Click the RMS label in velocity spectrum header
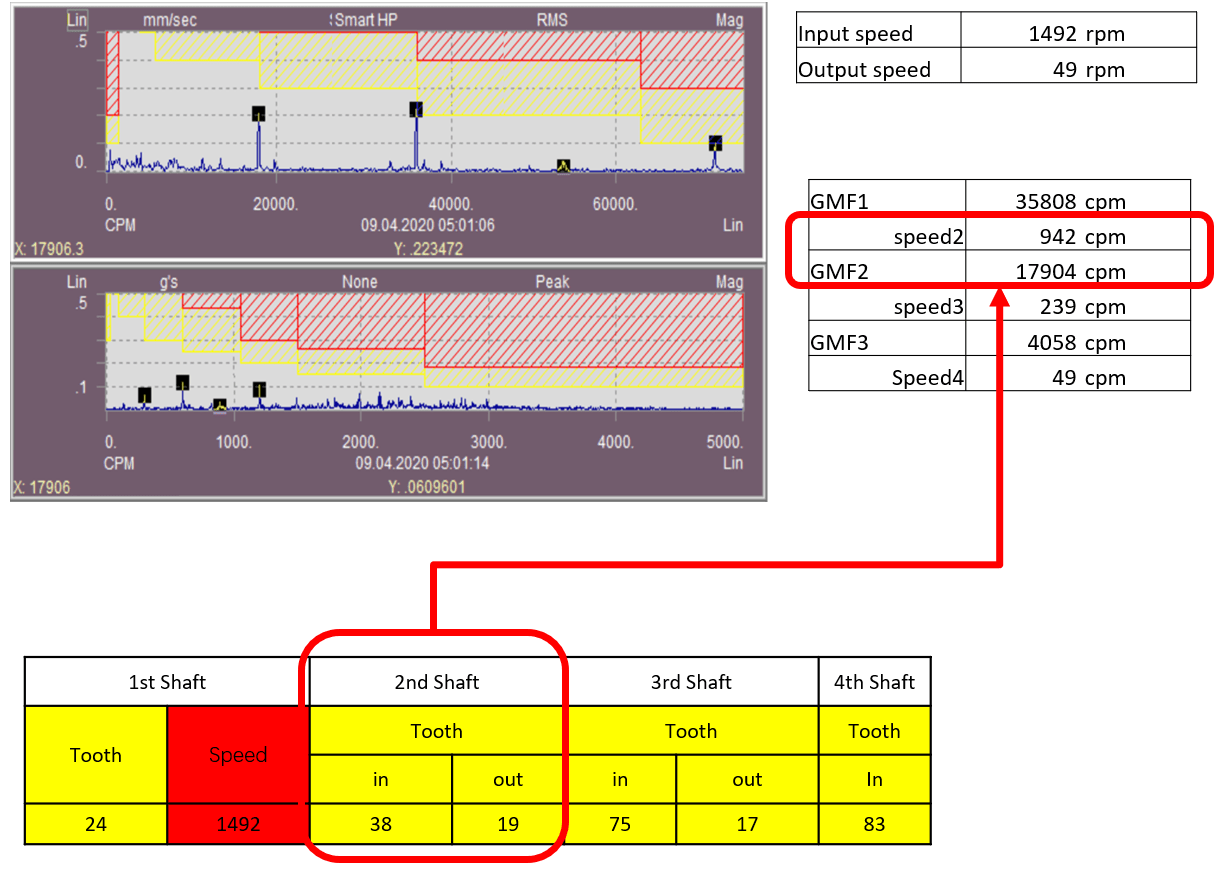Image resolution: width=1224 pixels, height=875 pixels. (x=552, y=20)
